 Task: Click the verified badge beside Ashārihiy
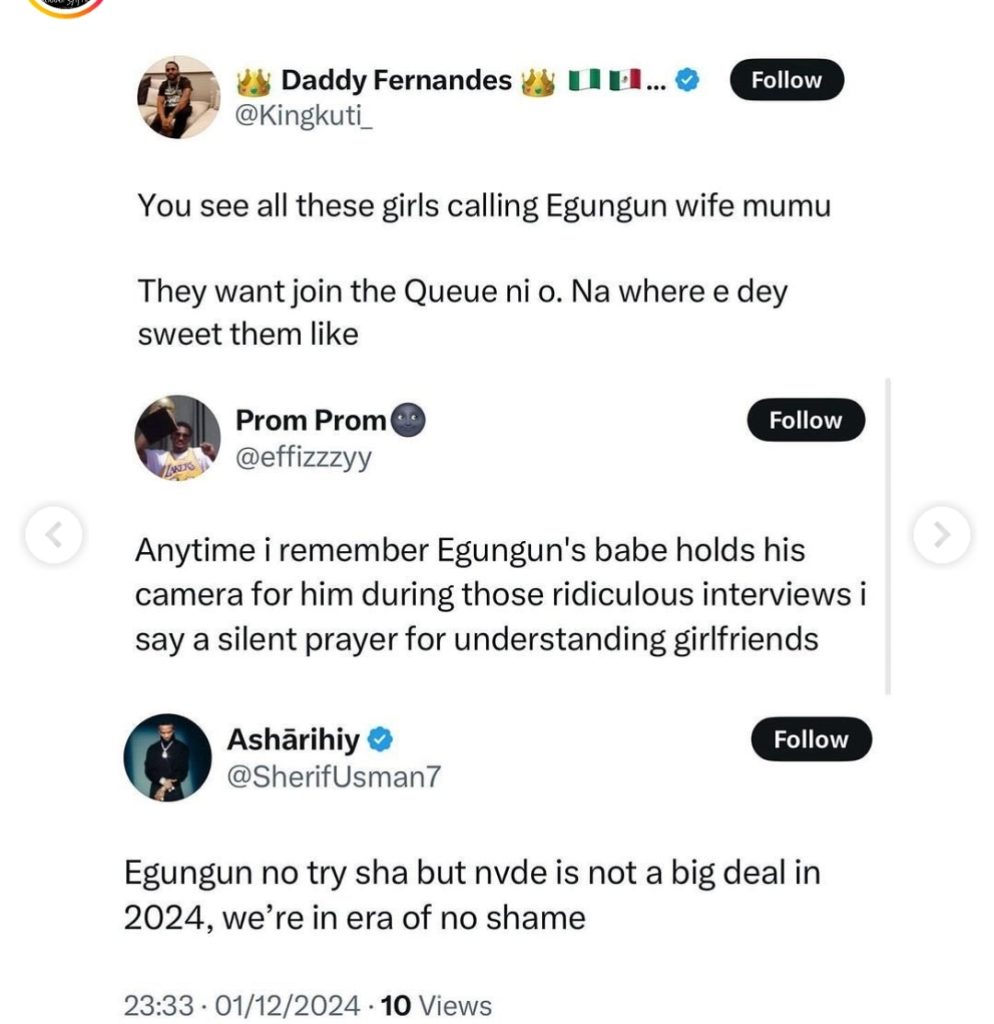[381, 740]
